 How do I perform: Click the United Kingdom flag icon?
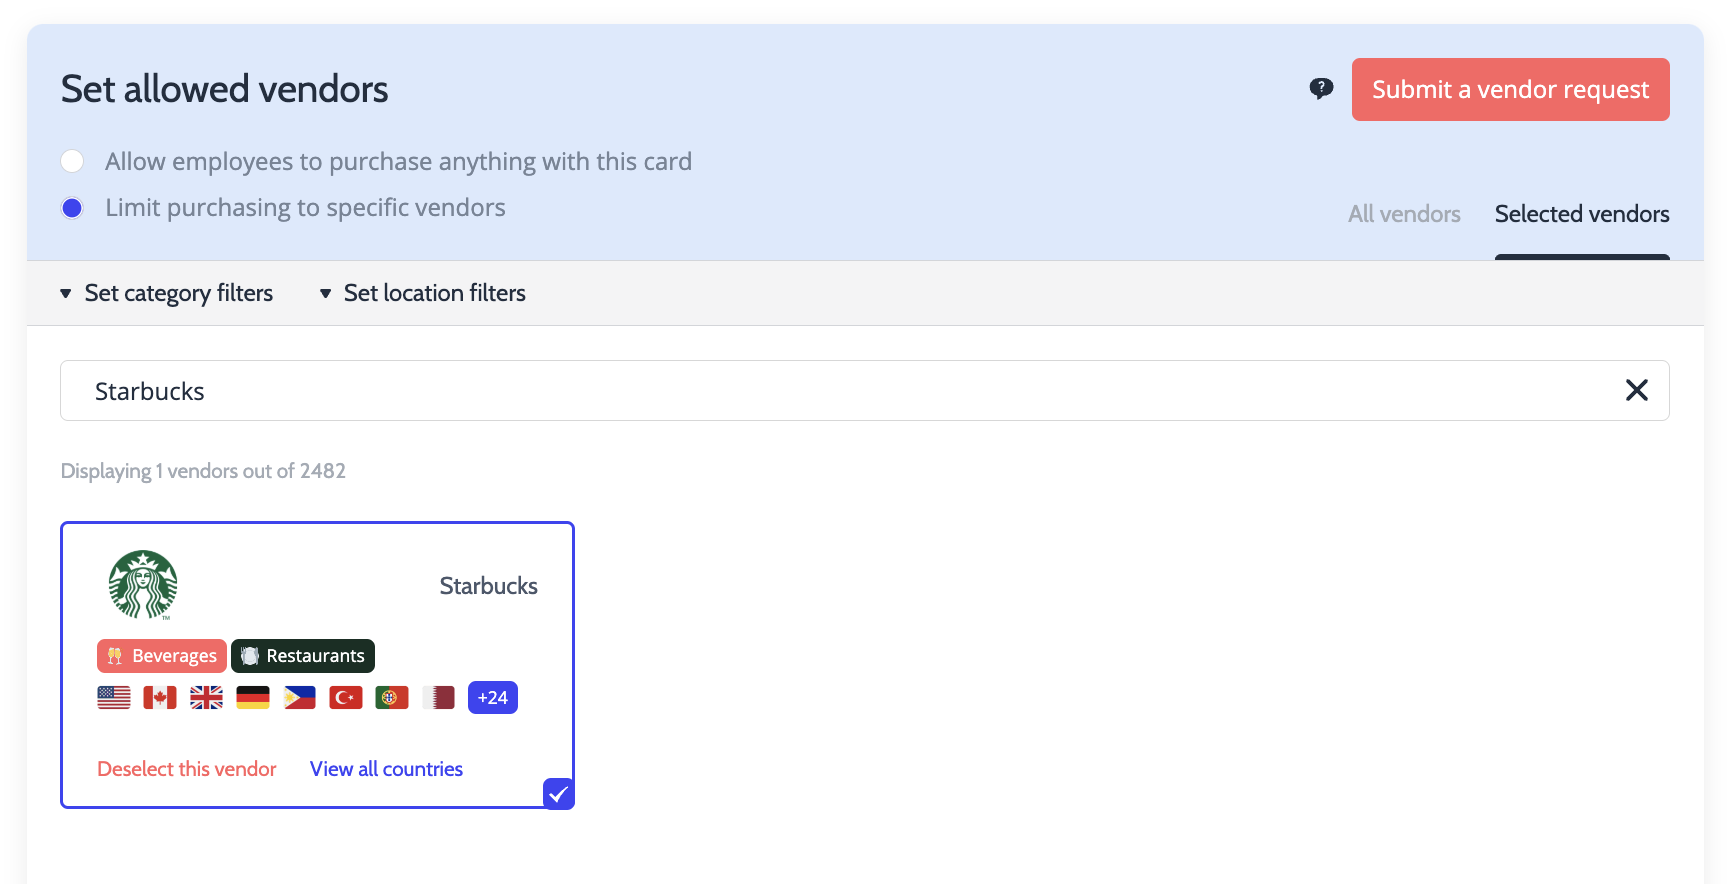206,697
